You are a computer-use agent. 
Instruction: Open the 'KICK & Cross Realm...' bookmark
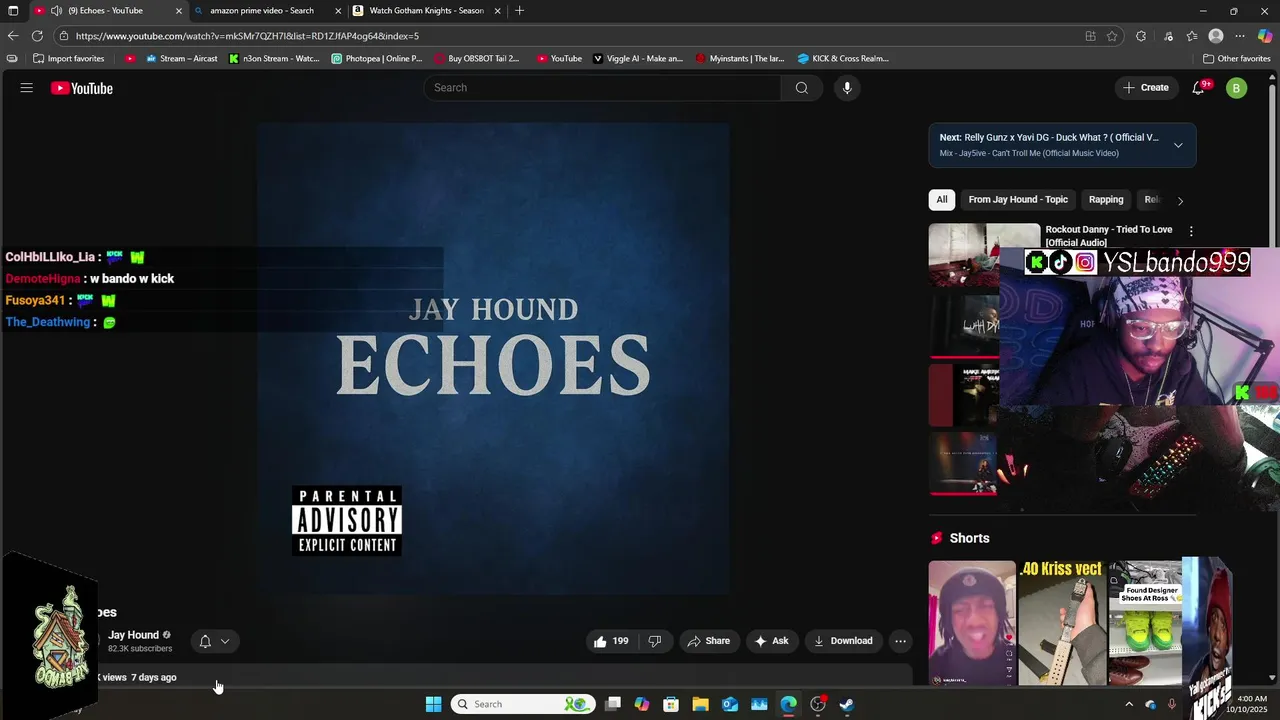pyautogui.click(x=843, y=59)
